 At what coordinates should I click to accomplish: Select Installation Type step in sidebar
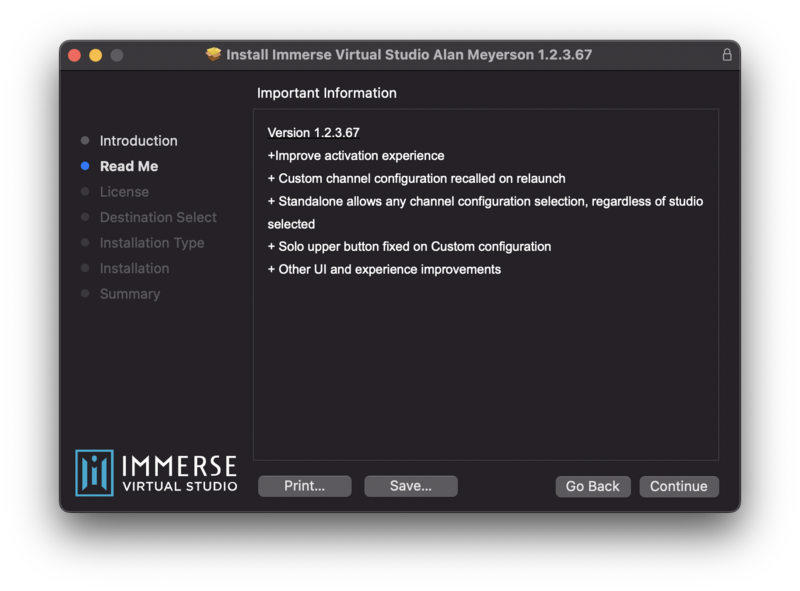click(152, 243)
